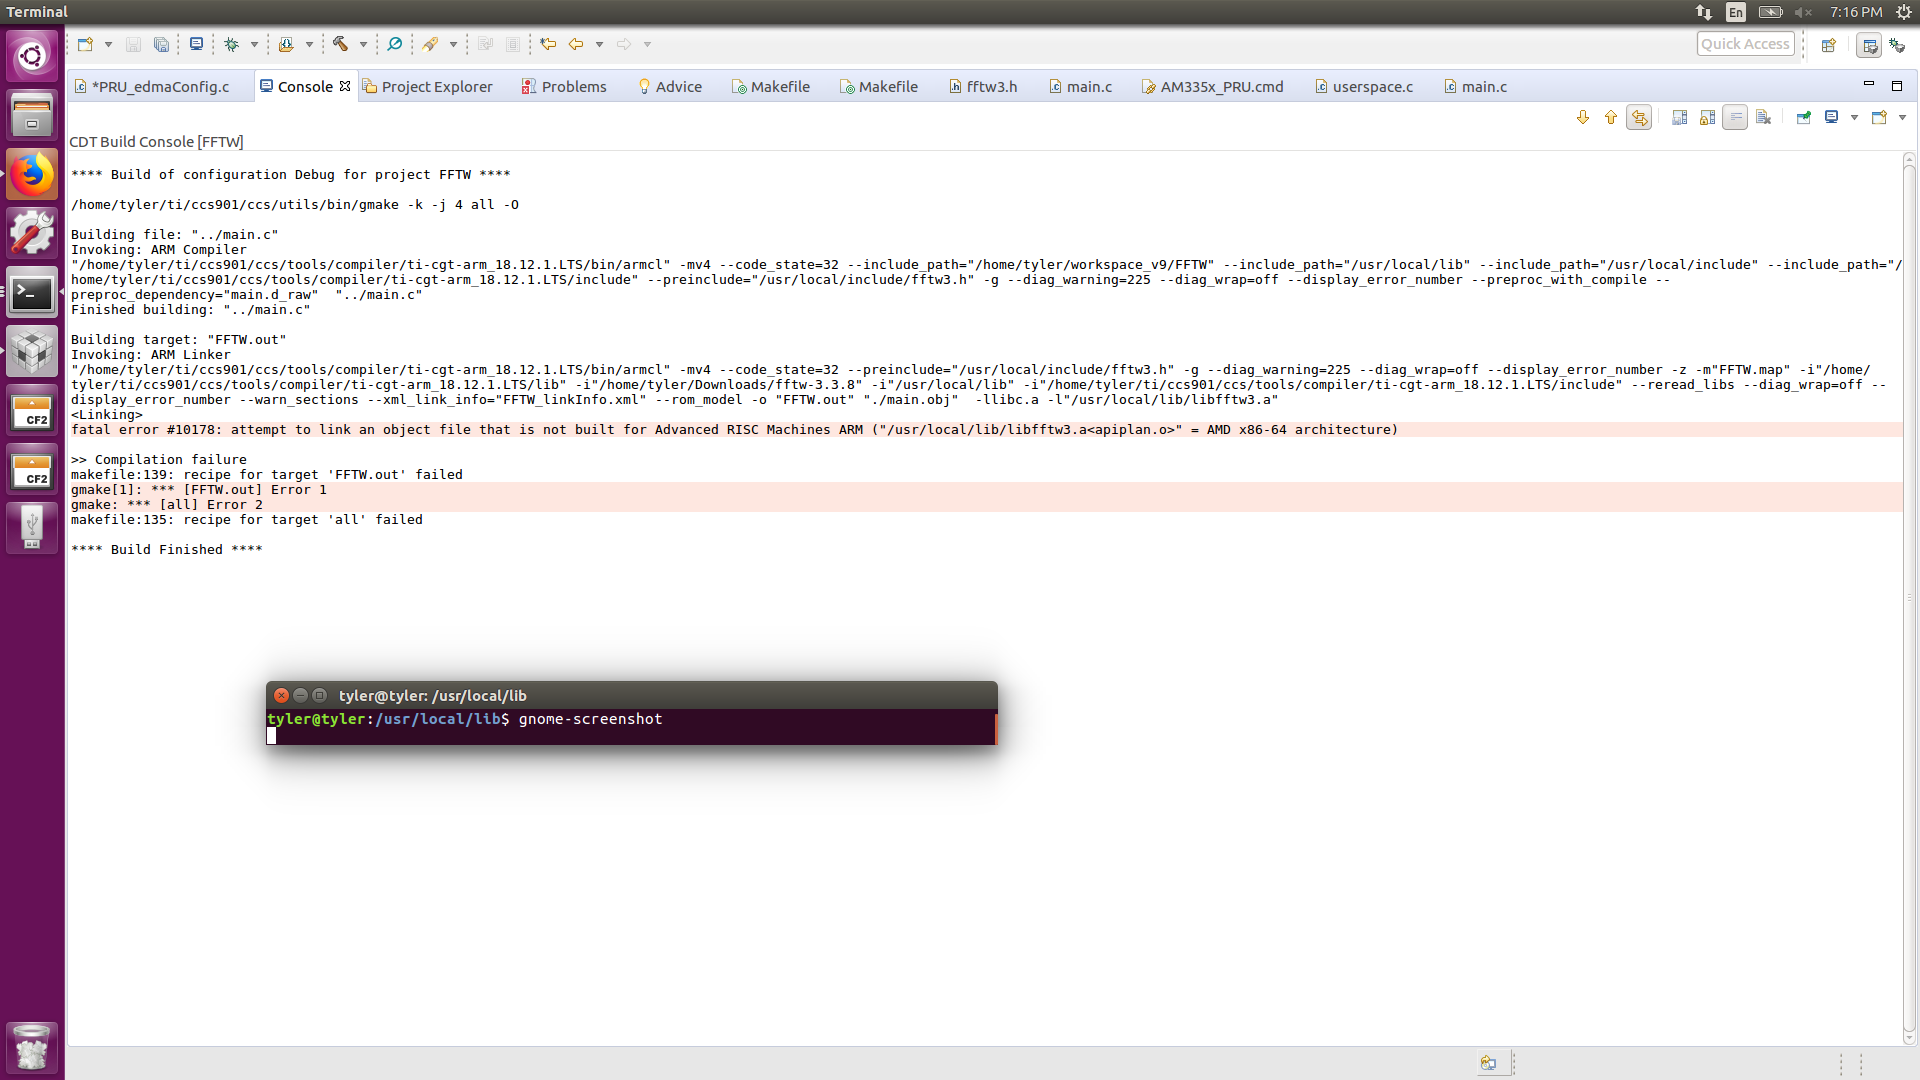
Task: Toggle Word Wrap in console toolbar
Action: (1735, 118)
